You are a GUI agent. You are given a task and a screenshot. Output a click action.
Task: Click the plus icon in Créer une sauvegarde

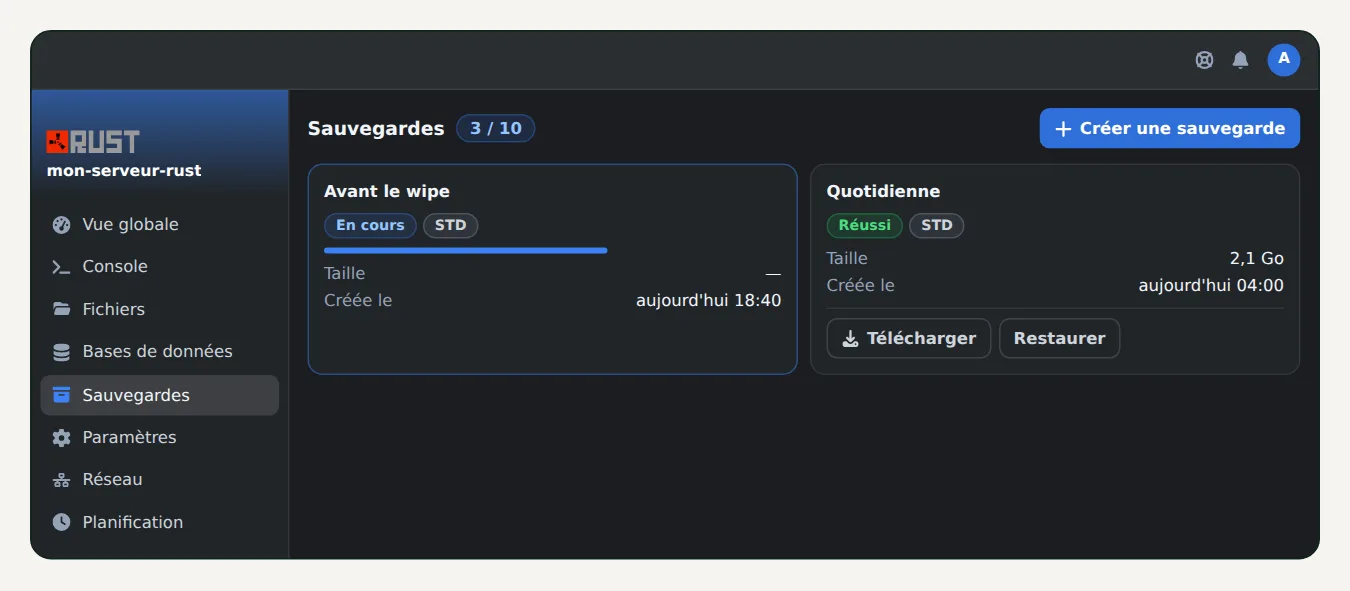[1063, 129]
